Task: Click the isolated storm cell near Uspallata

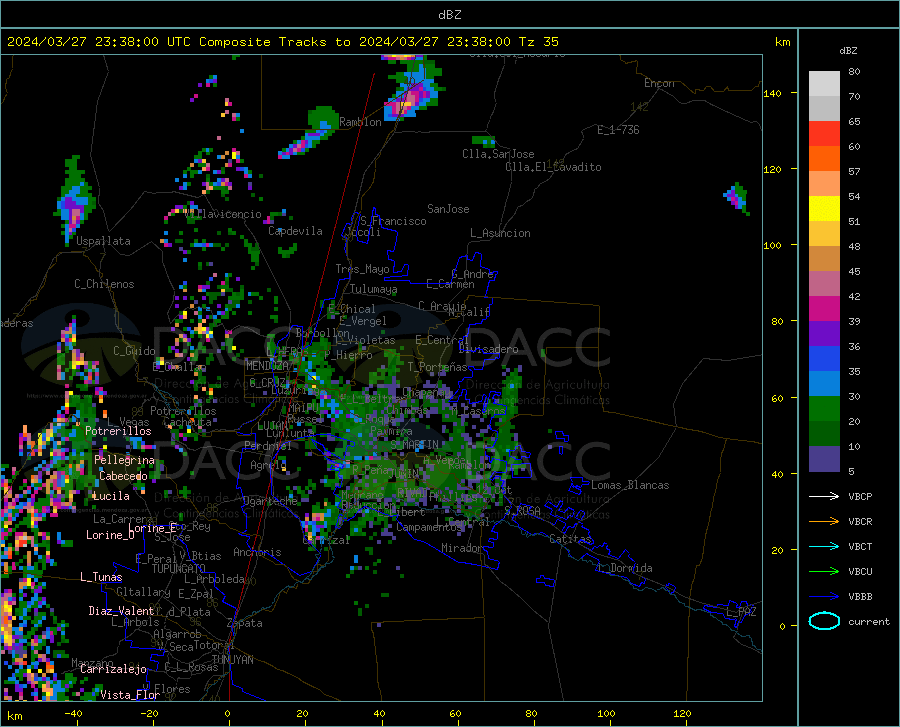Action: (x=75, y=201)
